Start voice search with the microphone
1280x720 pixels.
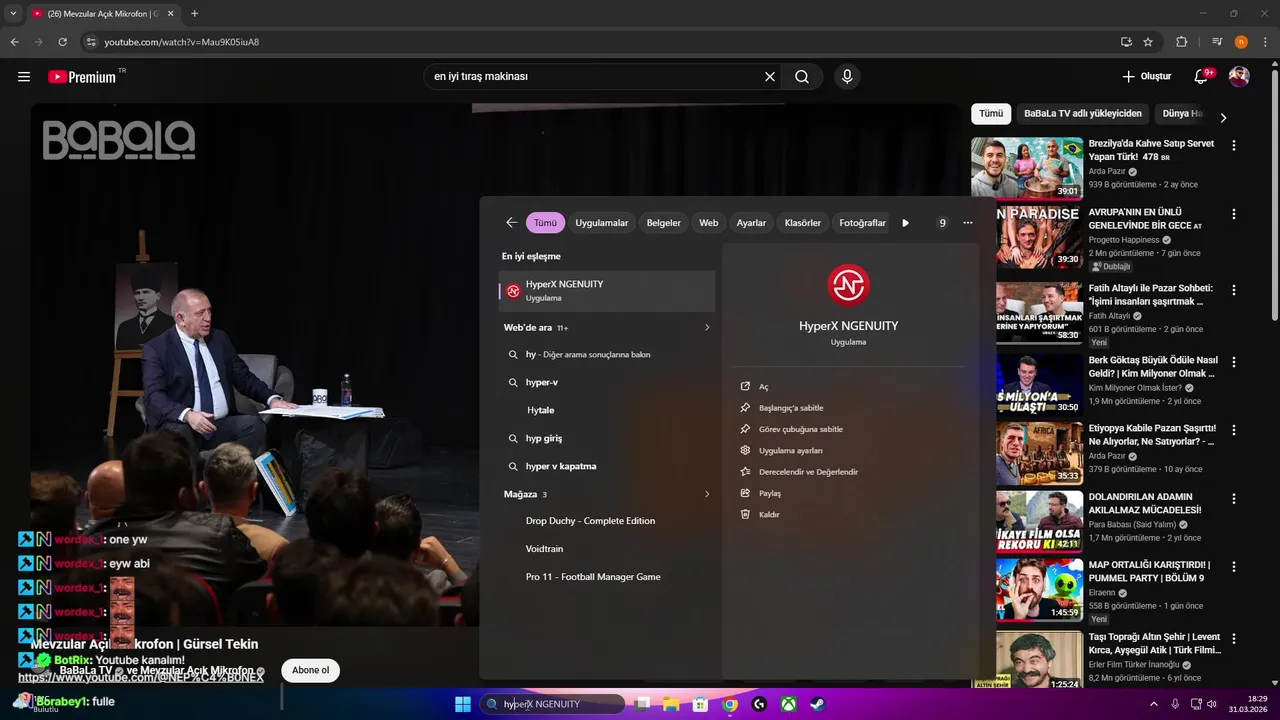tap(847, 77)
